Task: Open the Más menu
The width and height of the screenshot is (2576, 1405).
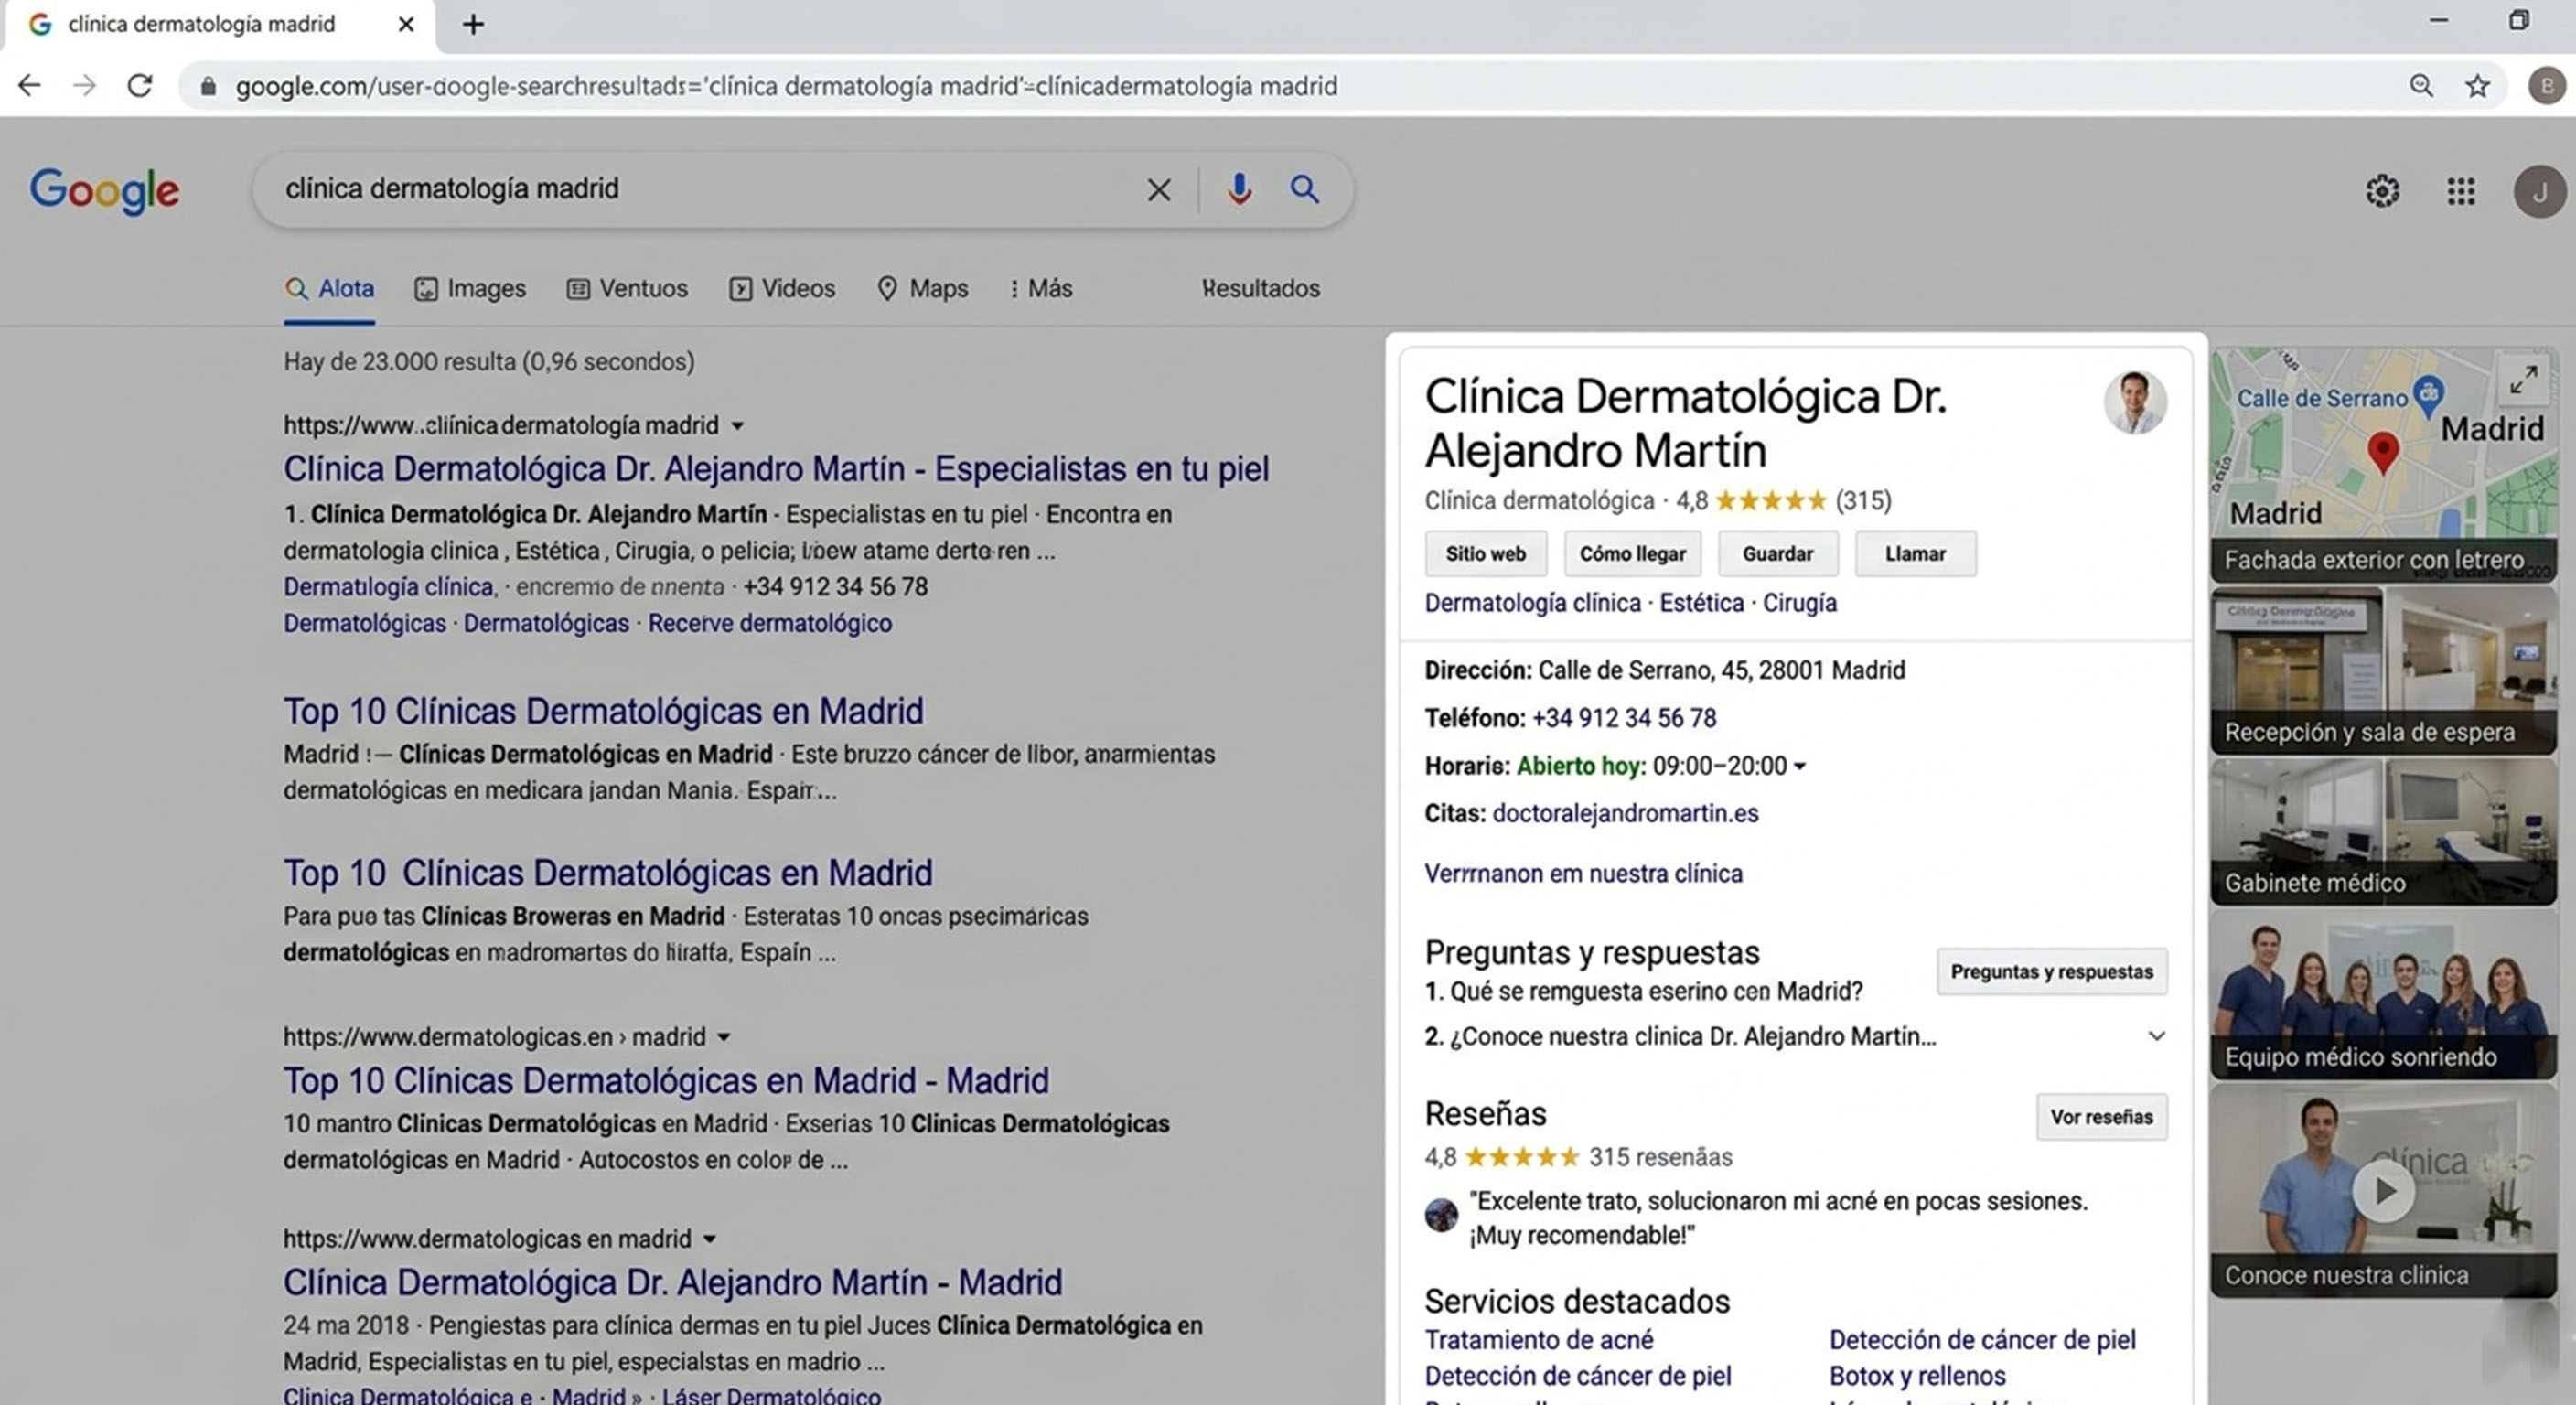Action: pyautogui.click(x=1041, y=289)
